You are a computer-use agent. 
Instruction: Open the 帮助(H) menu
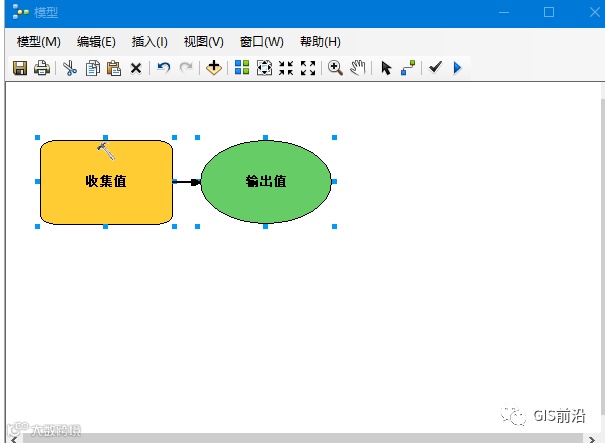coord(320,42)
